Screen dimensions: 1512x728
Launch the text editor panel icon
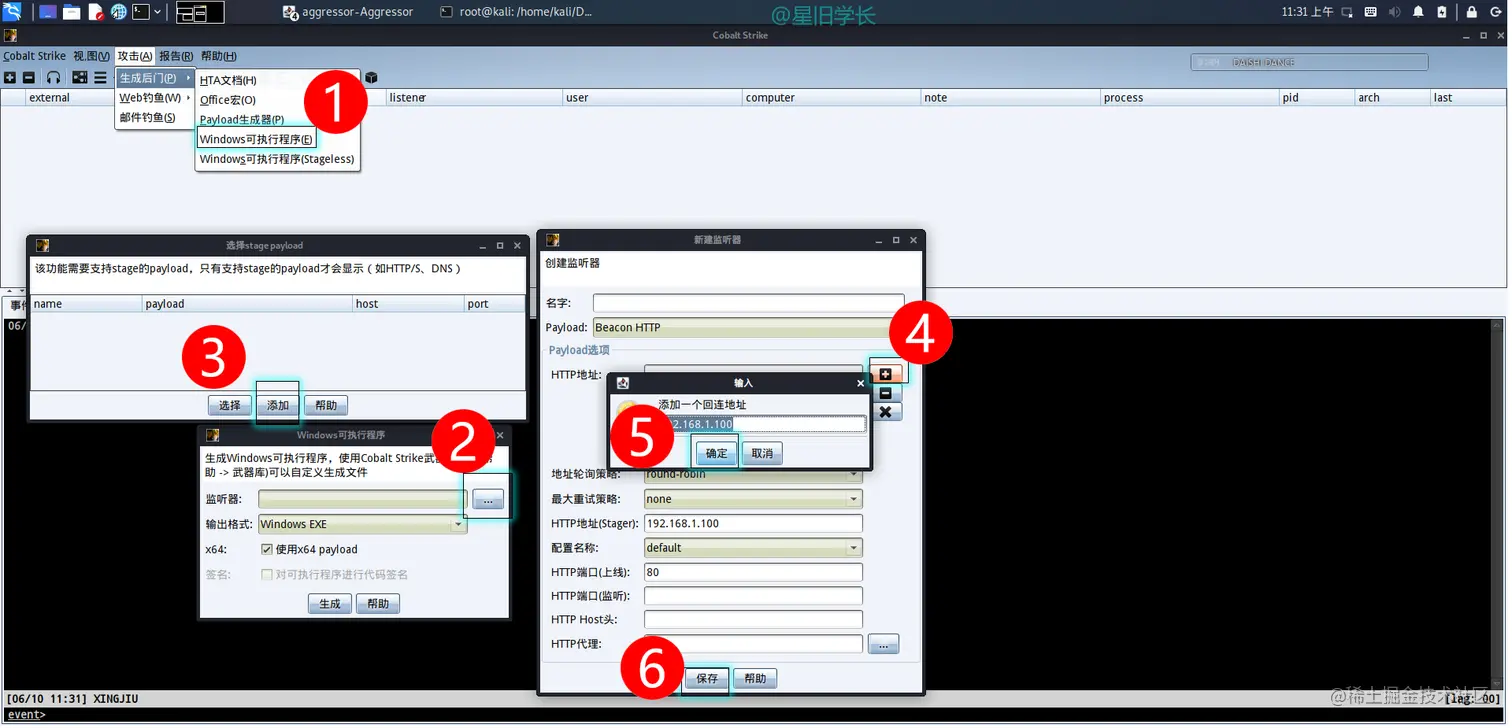point(96,12)
